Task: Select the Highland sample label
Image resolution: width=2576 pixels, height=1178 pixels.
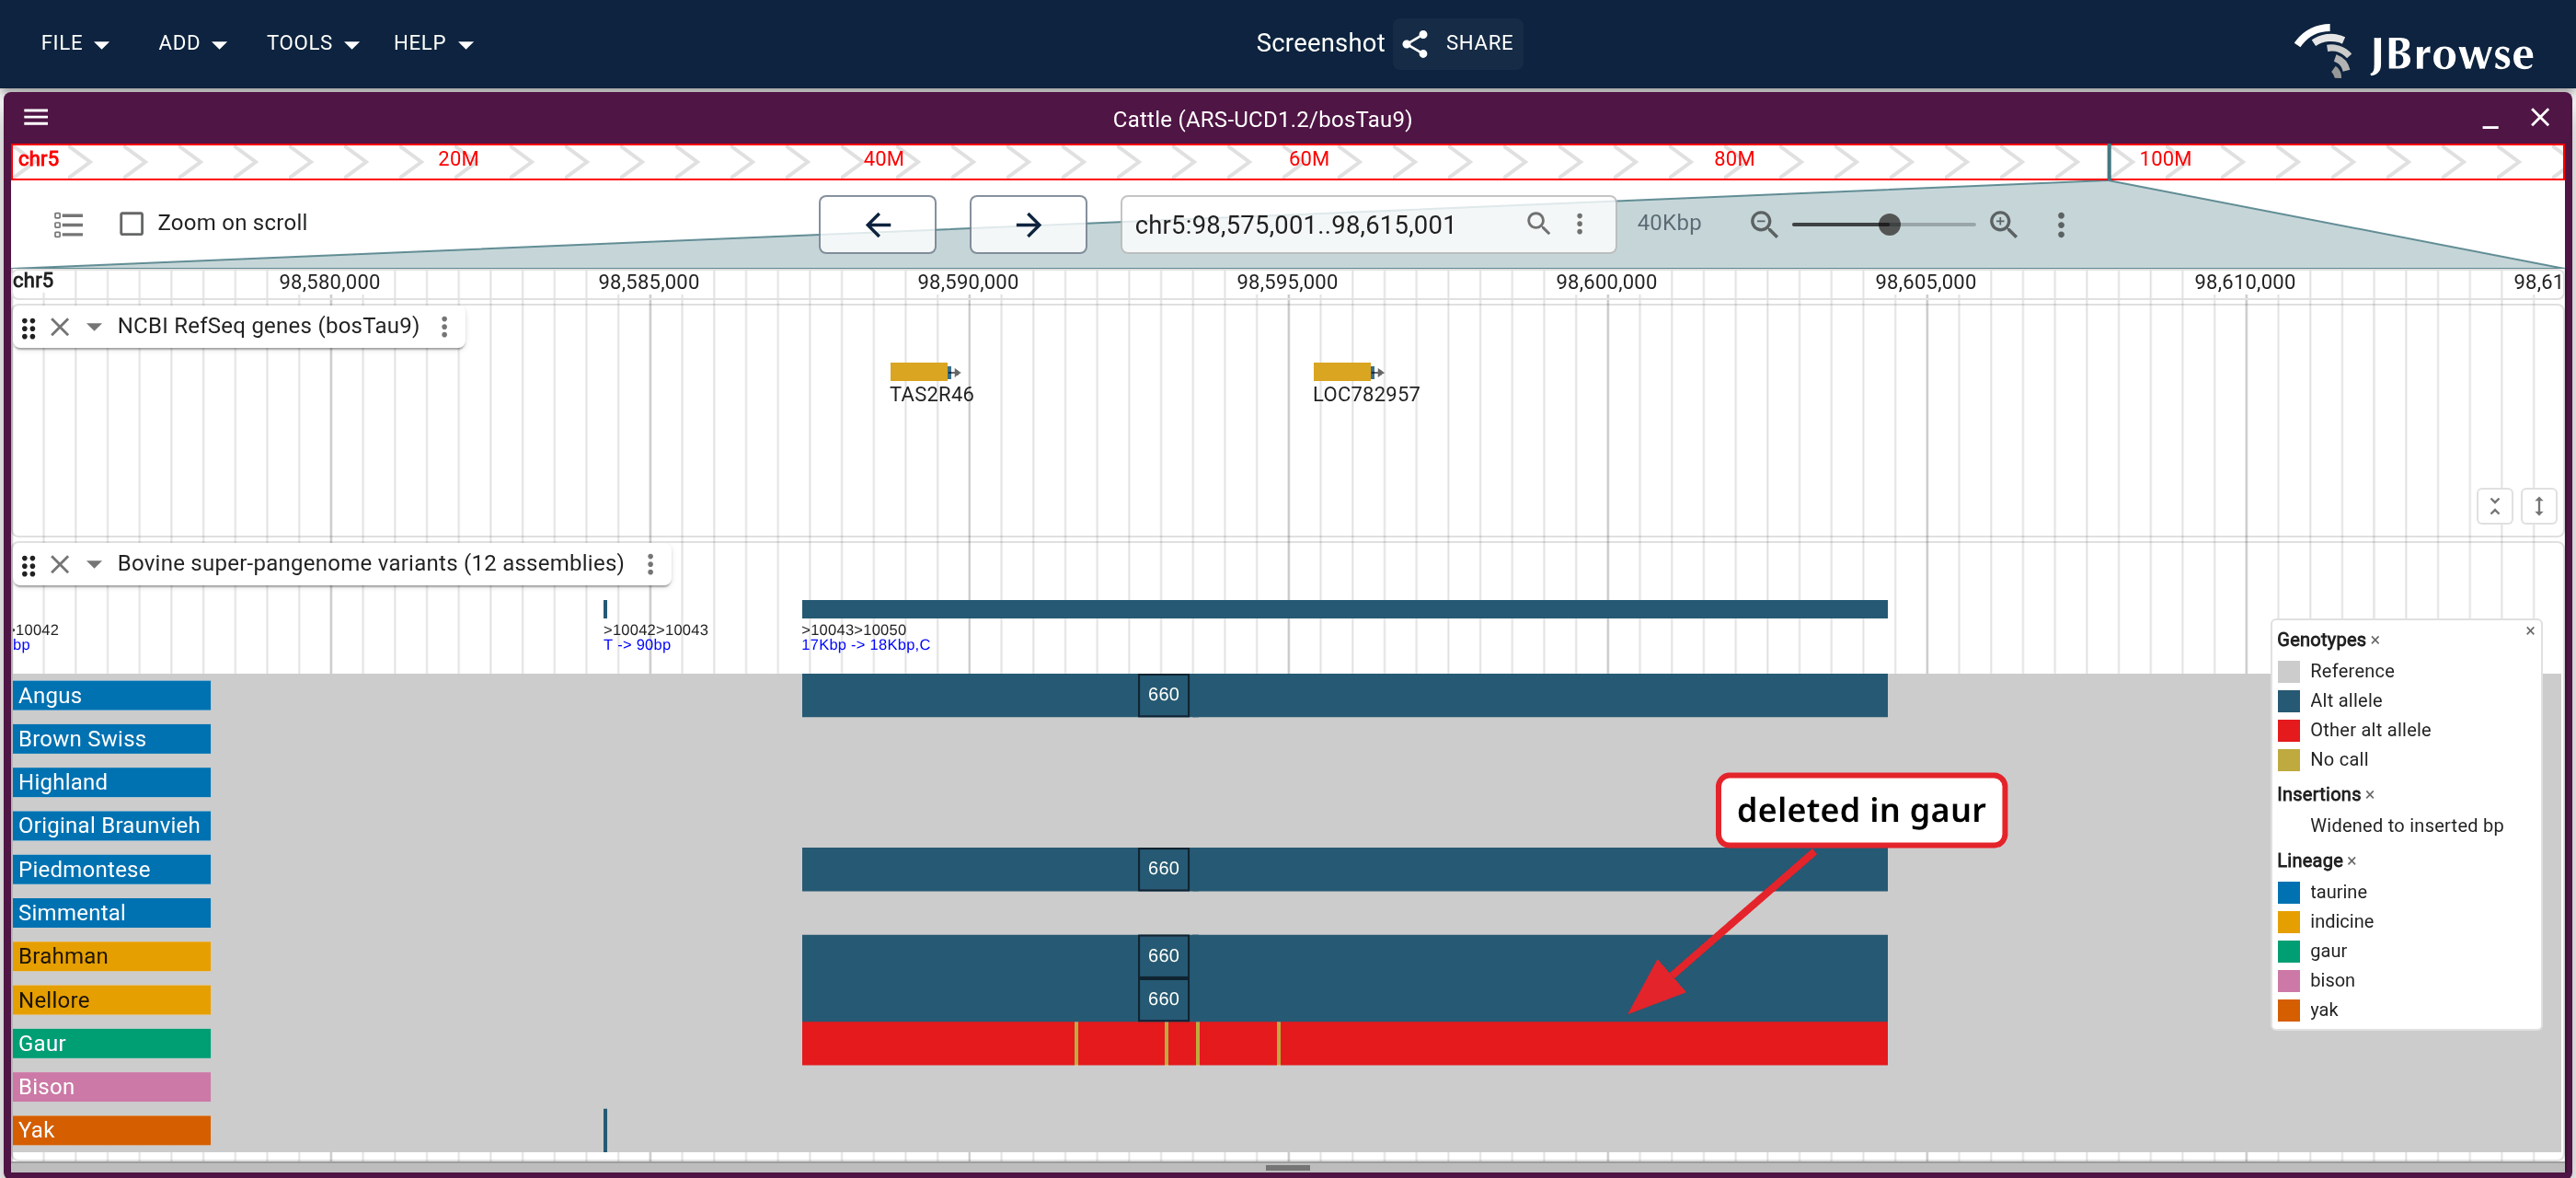Action: 111,782
